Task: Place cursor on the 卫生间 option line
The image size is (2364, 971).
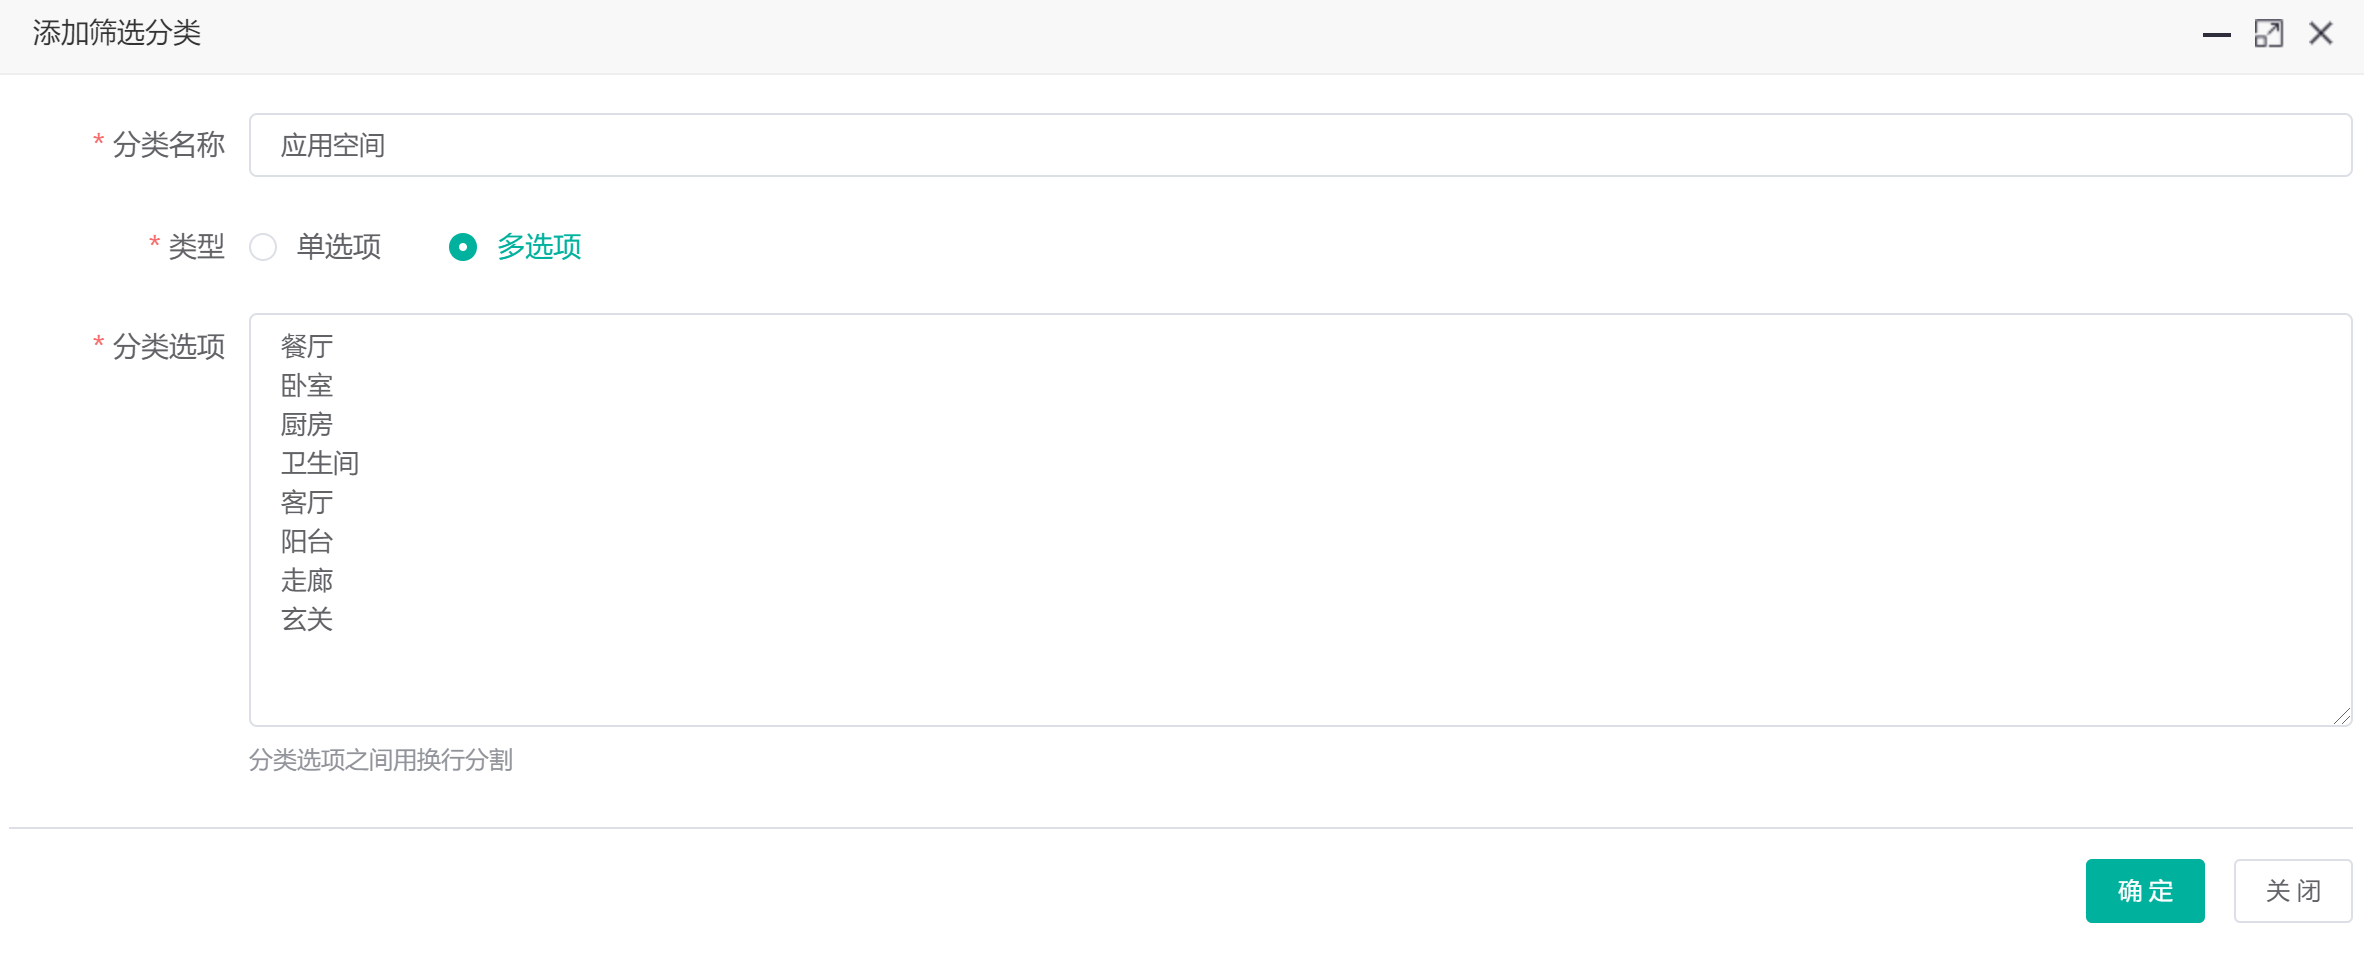Action: click(320, 464)
